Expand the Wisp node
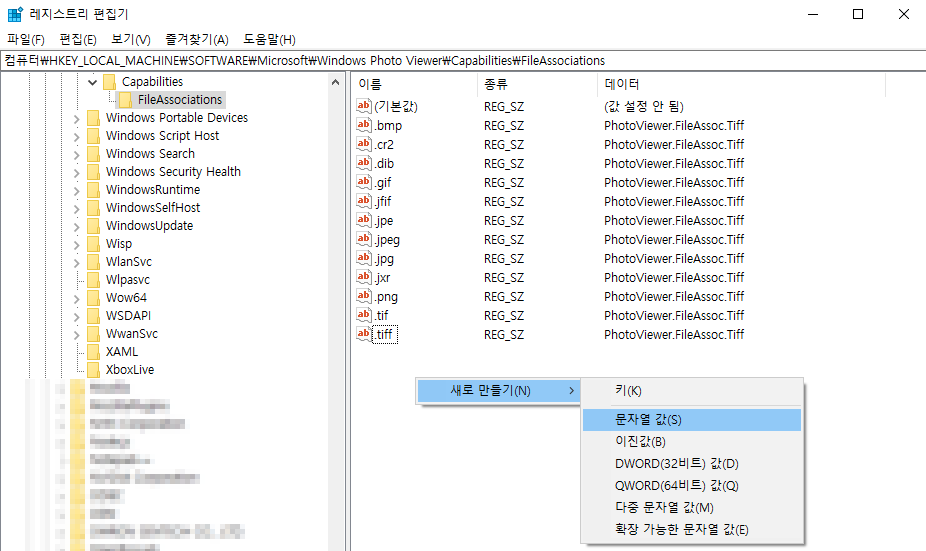 point(76,245)
